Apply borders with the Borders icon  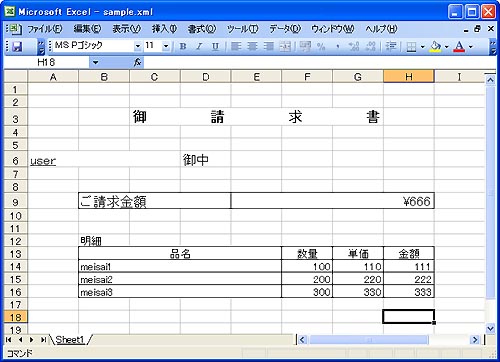[x=411, y=47]
